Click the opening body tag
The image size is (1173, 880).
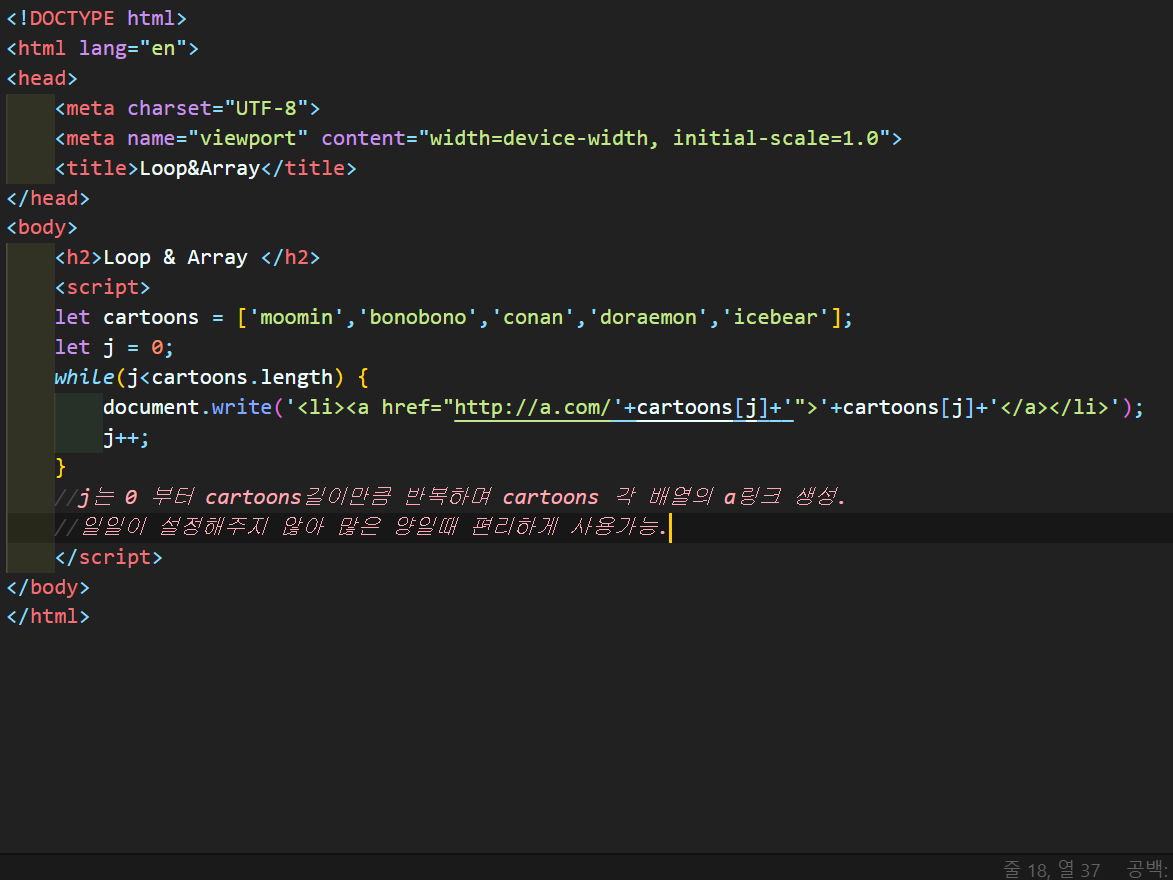pyautogui.click(x=42, y=227)
